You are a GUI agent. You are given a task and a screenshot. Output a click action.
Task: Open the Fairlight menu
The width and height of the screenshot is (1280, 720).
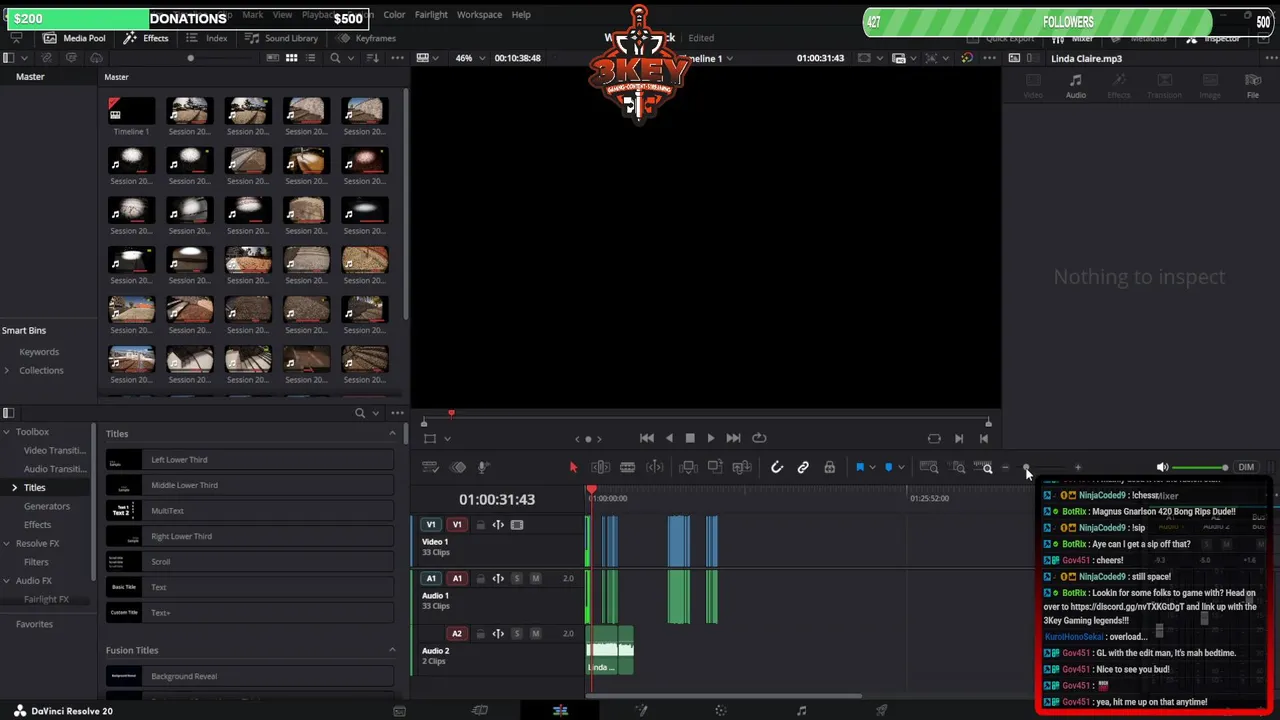click(431, 15)
